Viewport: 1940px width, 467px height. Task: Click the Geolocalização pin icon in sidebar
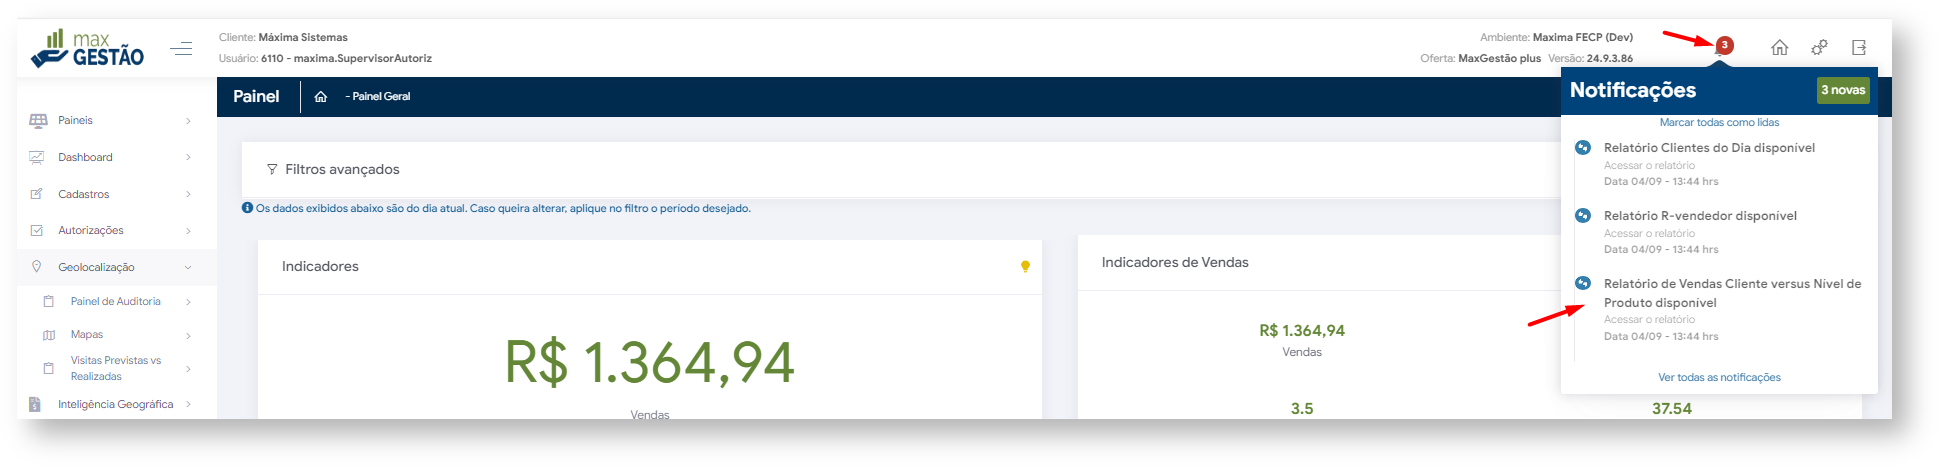pos(37,267)
